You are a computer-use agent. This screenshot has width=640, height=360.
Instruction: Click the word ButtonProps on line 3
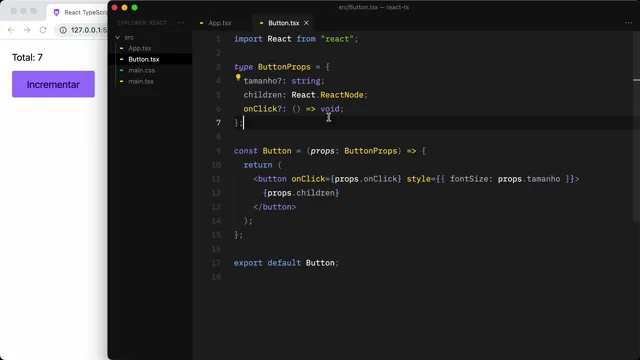click(x=284, y=67)
